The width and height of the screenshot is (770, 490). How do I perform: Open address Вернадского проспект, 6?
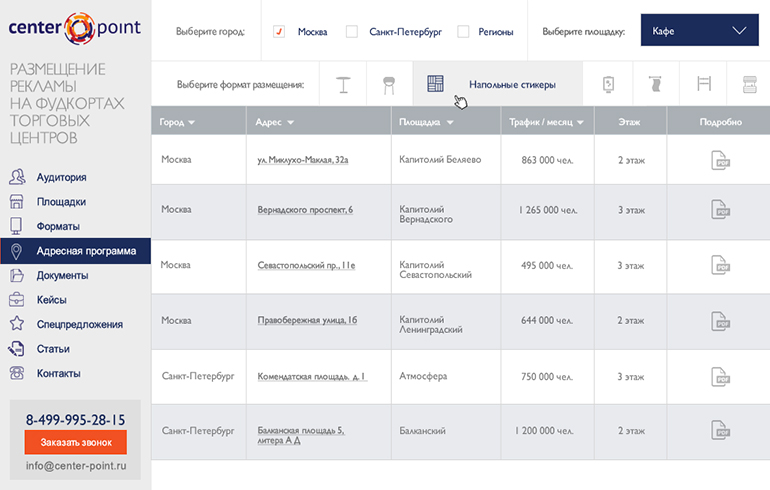pyautogui.click(x=305, y=210)
